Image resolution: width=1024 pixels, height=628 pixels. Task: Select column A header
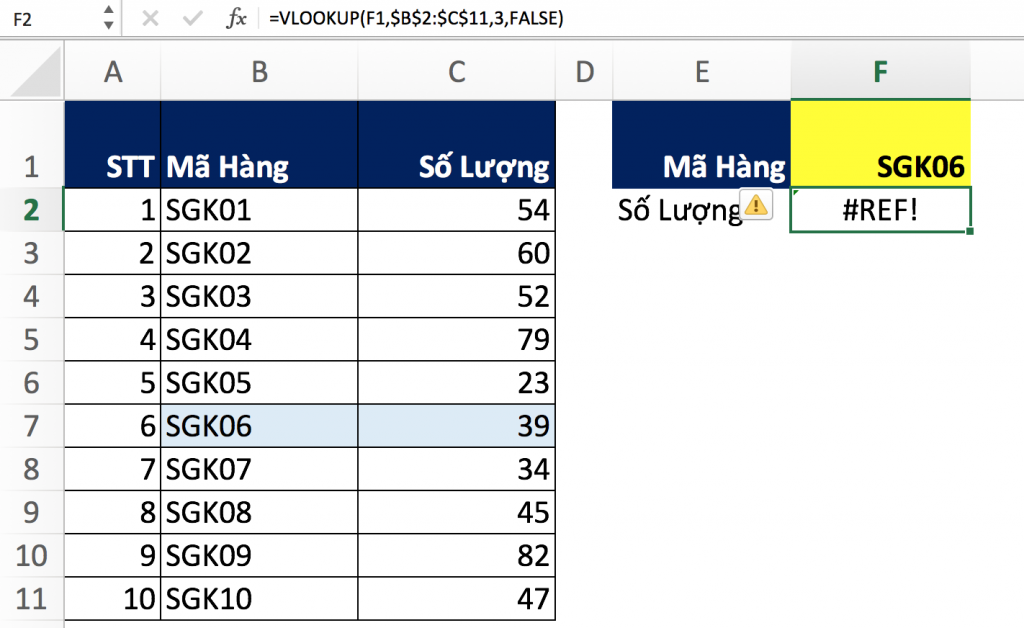[113, 72]
